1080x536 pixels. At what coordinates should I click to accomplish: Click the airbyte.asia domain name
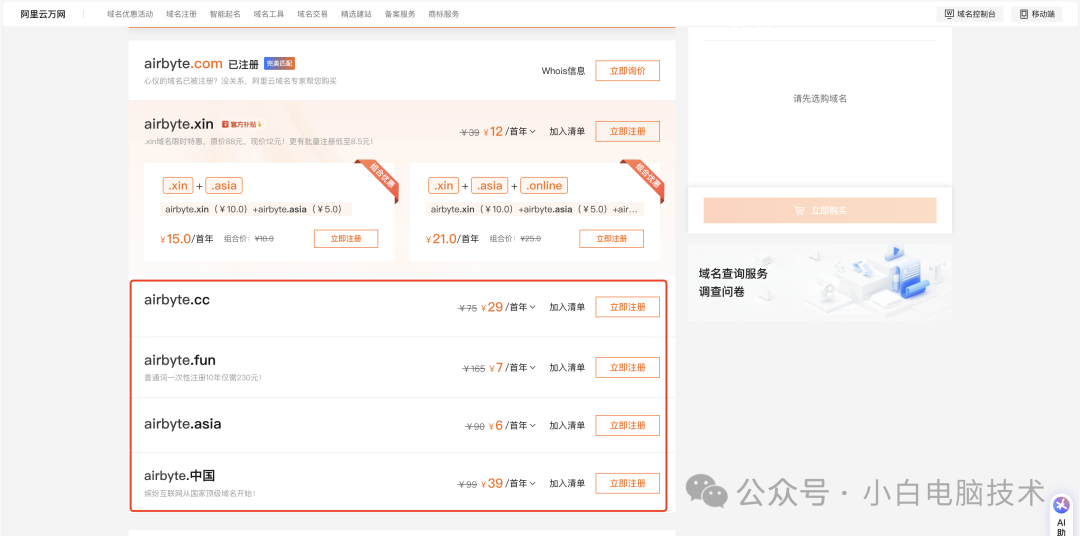(183, 424)
